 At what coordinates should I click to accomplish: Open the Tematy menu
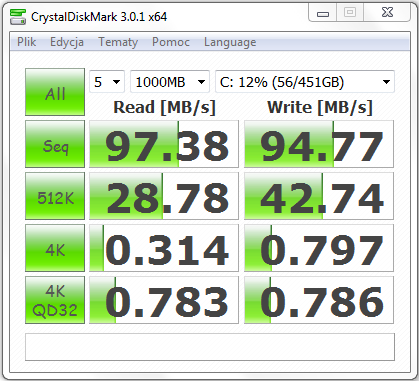coord(118,42)
